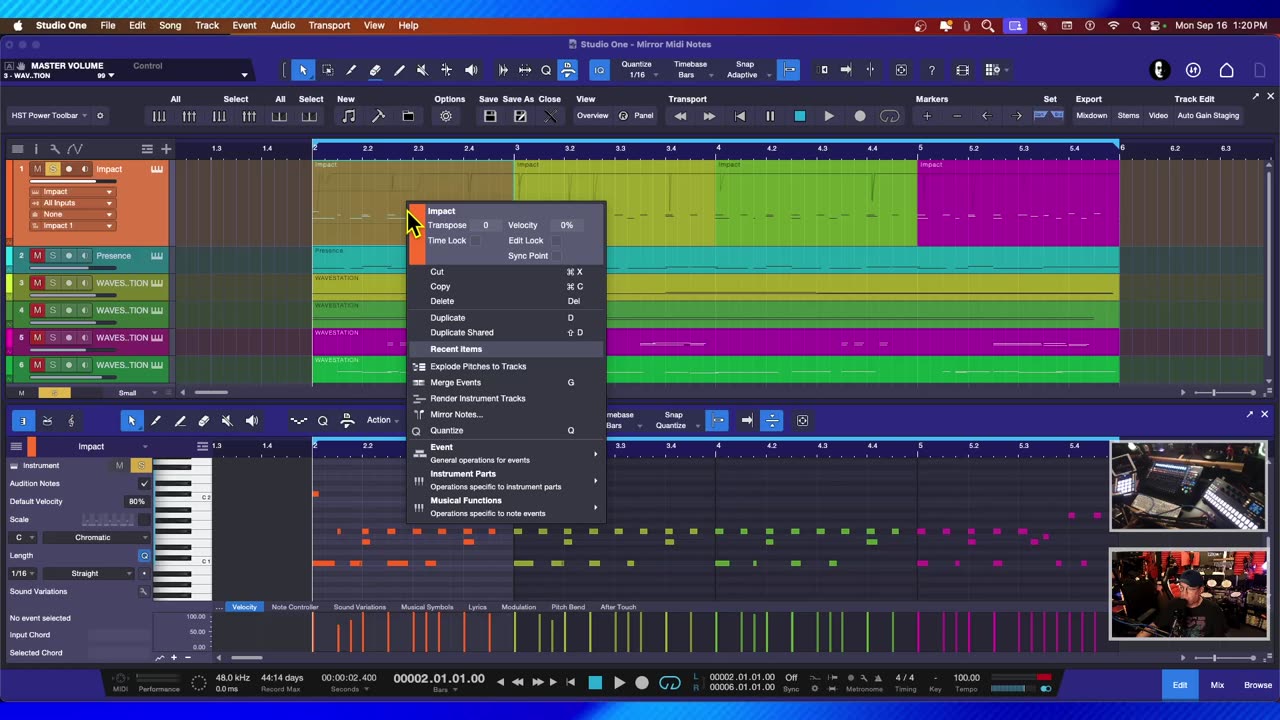Open the video player film icon
The height and width of the screenshot is (720, 1280).
click(x=962, y=70)
